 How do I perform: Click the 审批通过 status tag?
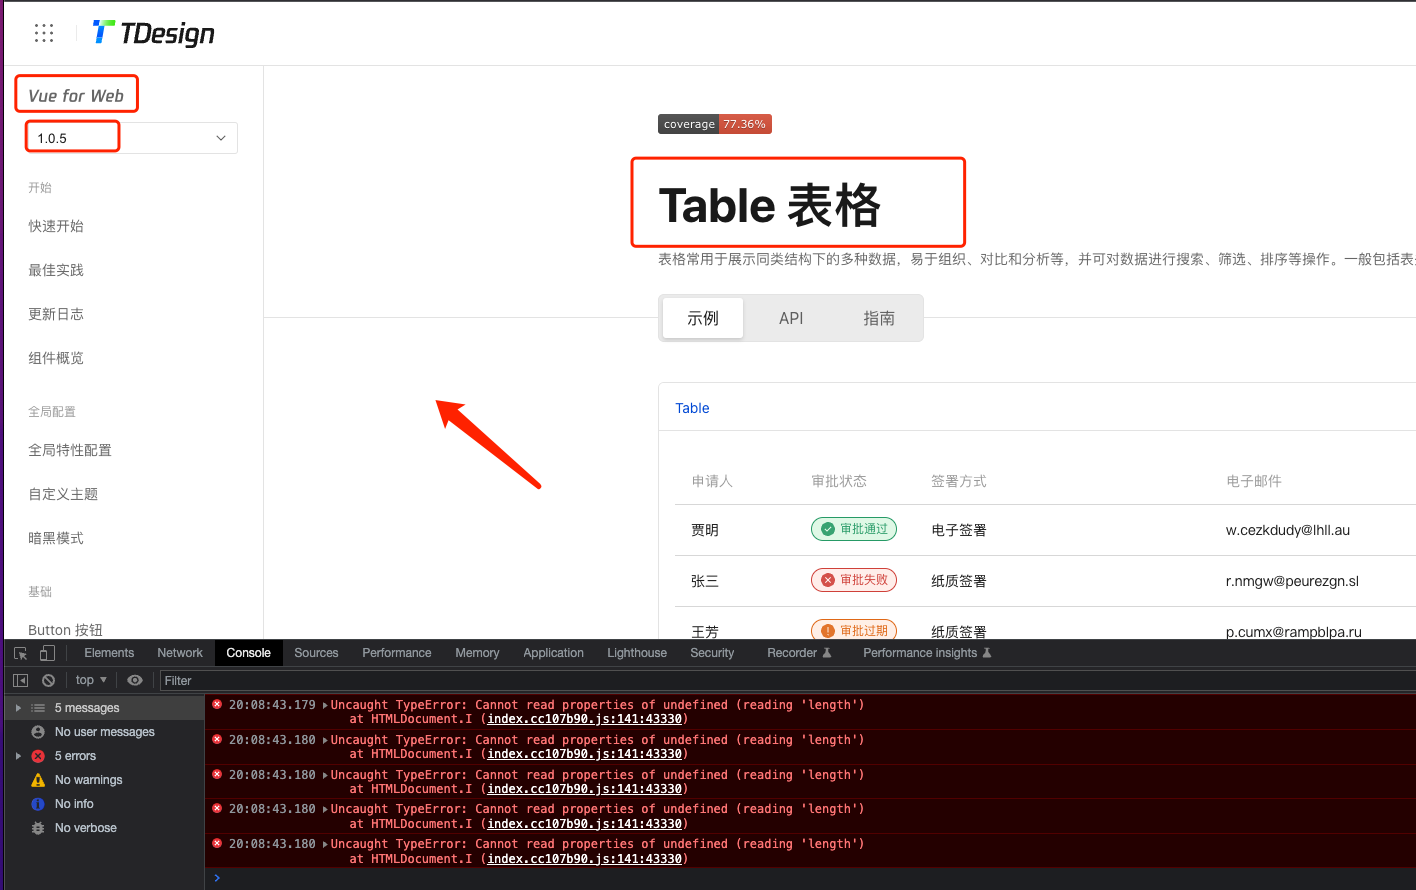854,529
